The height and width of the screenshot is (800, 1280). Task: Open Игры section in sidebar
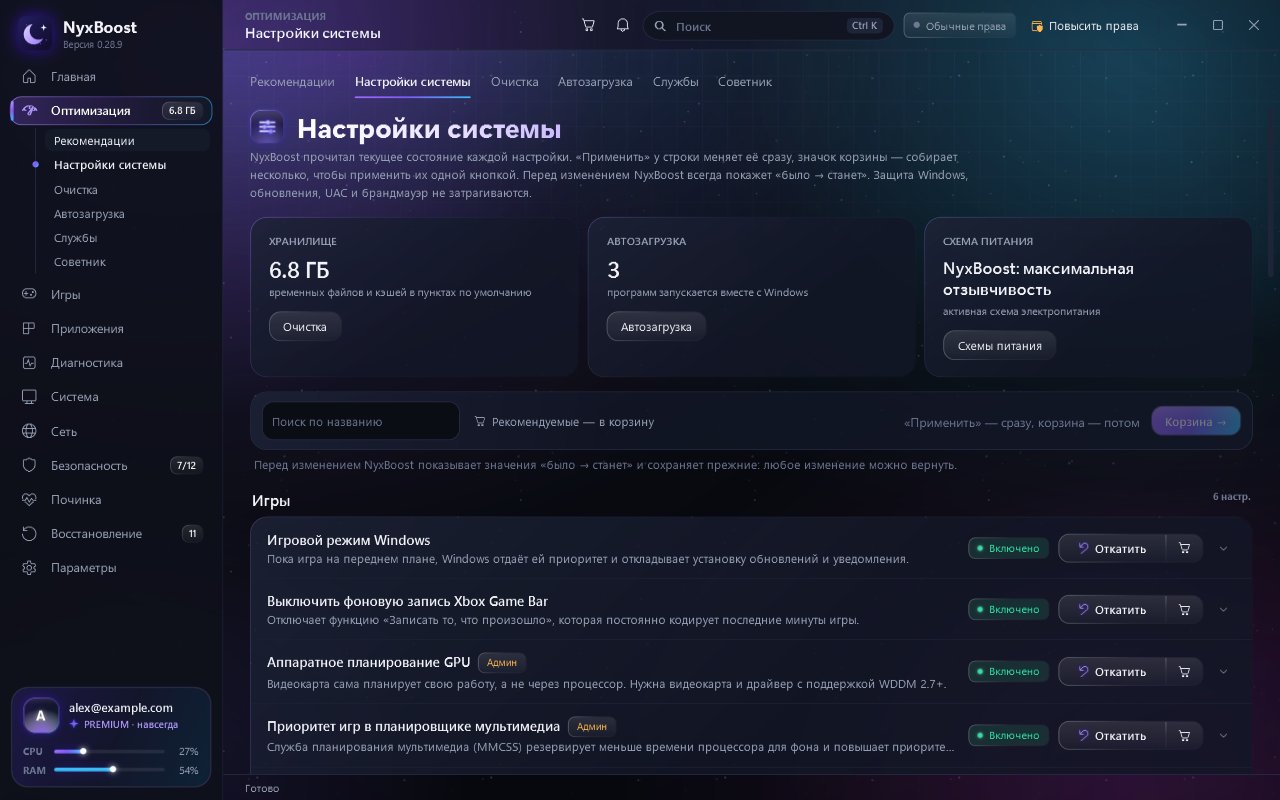click(111, 295)
